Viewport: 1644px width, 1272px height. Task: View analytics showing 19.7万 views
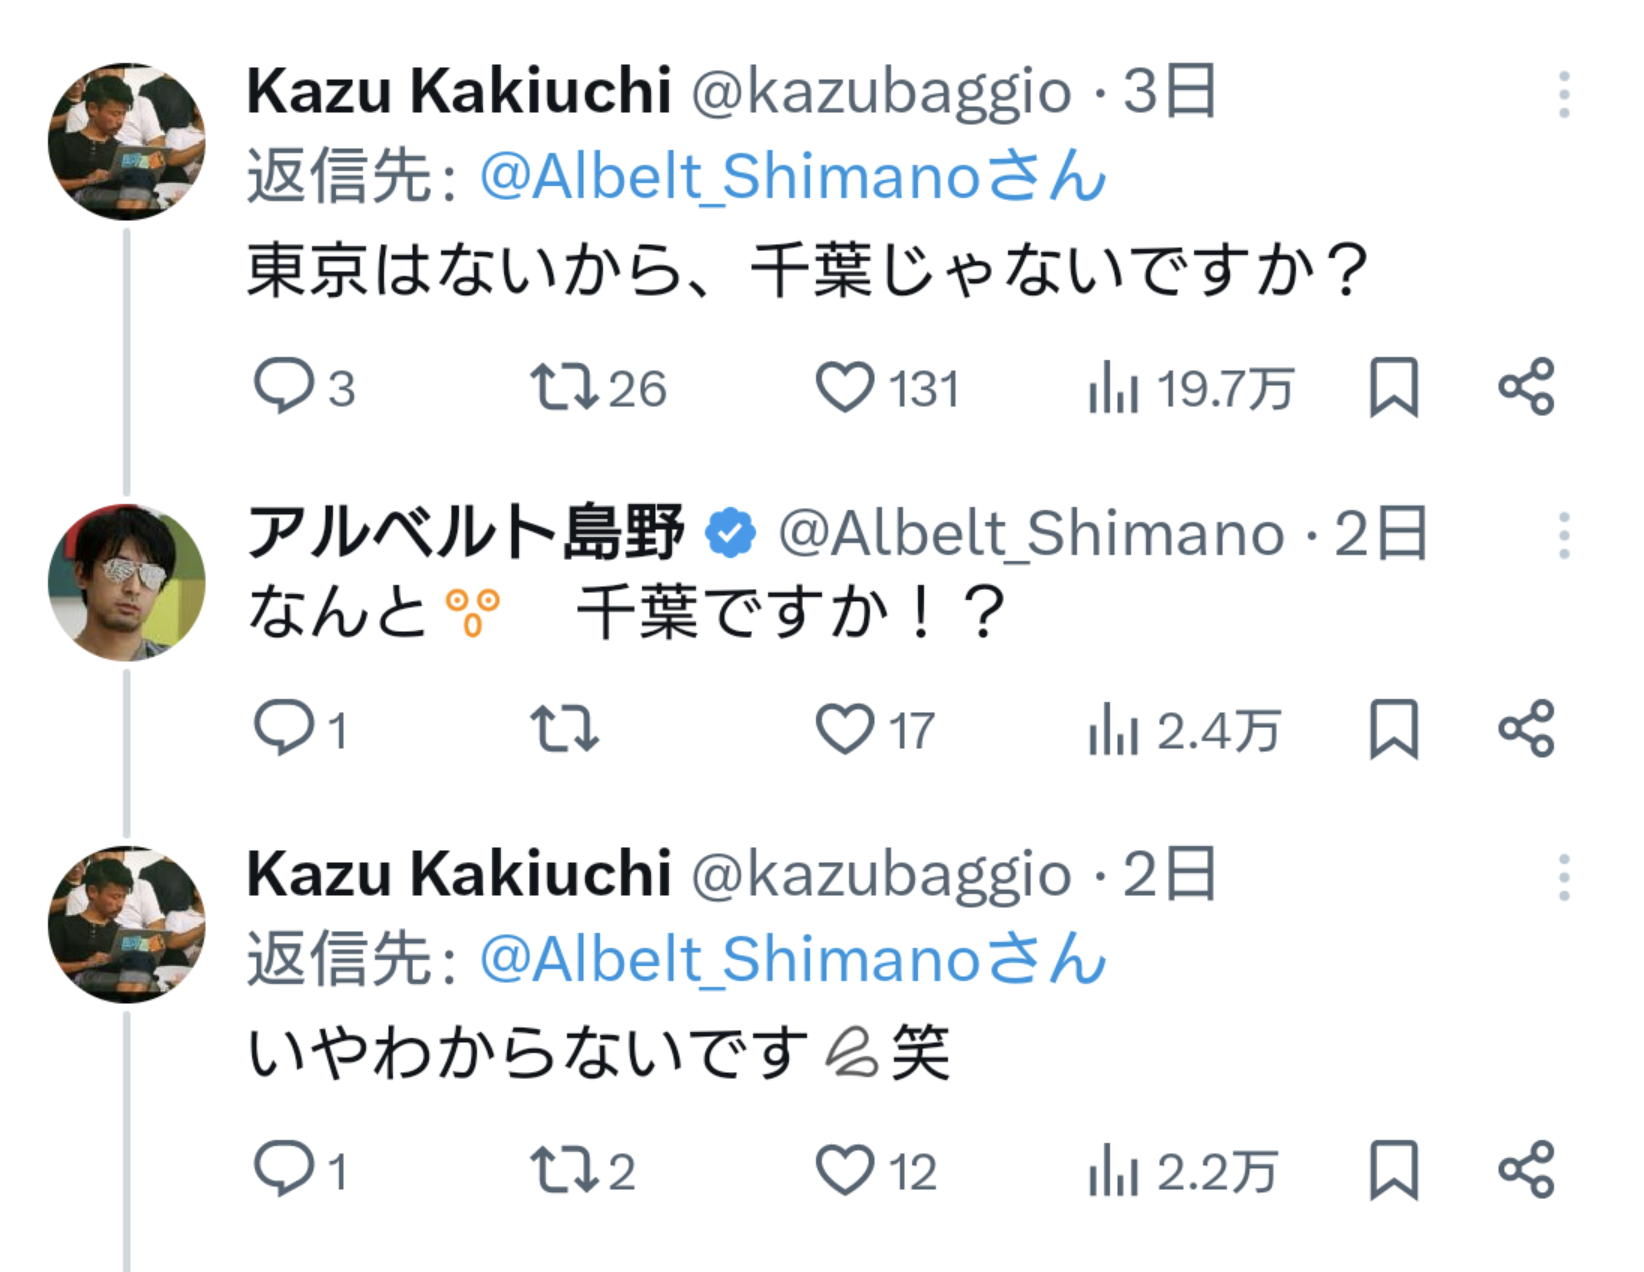1113,387
